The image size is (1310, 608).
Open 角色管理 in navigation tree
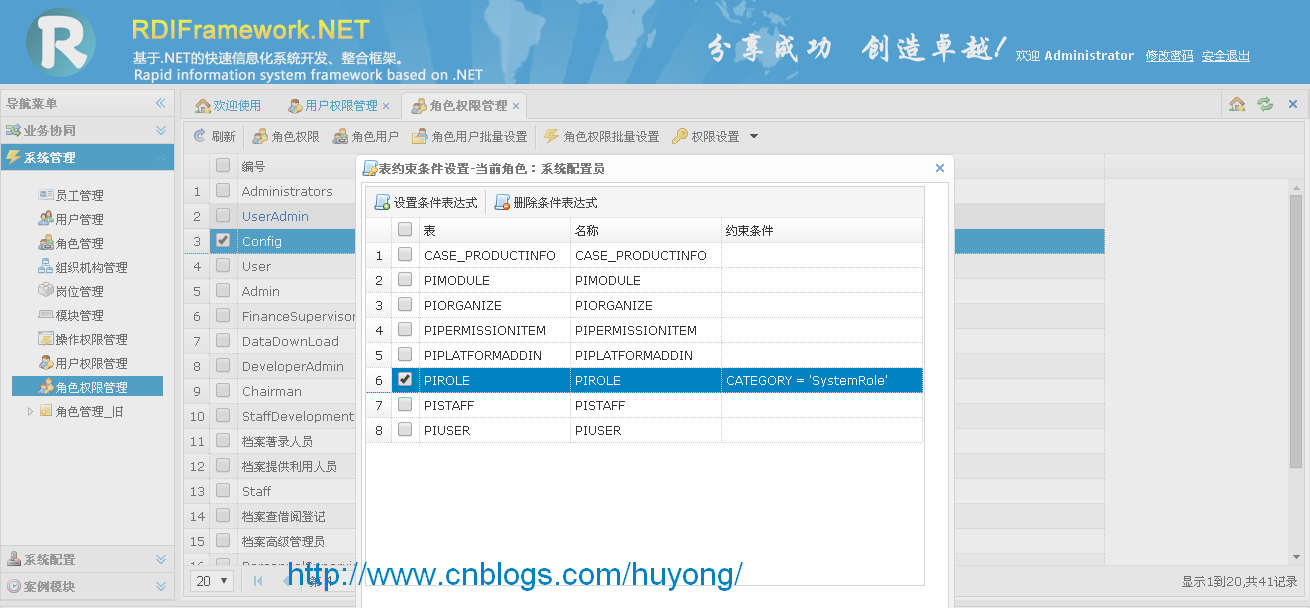tap(71, 243)
